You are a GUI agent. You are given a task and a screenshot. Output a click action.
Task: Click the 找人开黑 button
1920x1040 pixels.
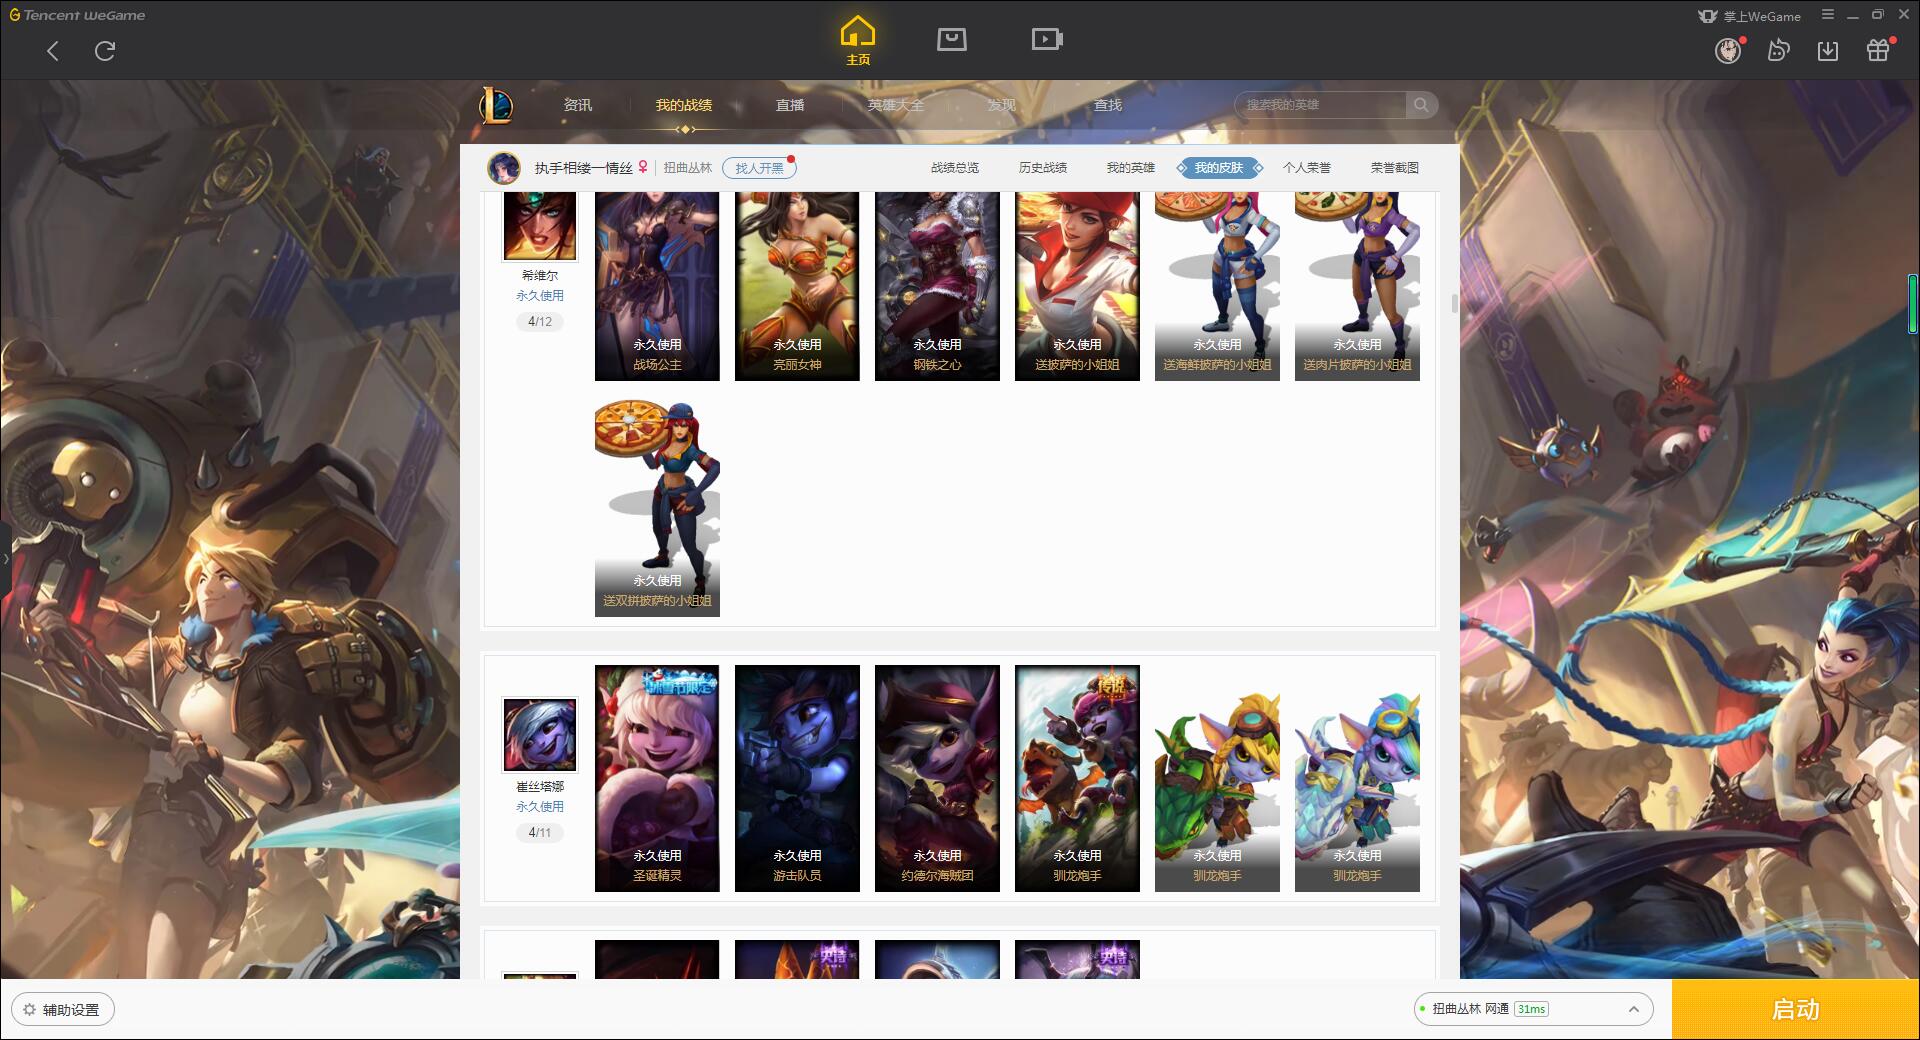pyautogui.click(x=759, y=168)
